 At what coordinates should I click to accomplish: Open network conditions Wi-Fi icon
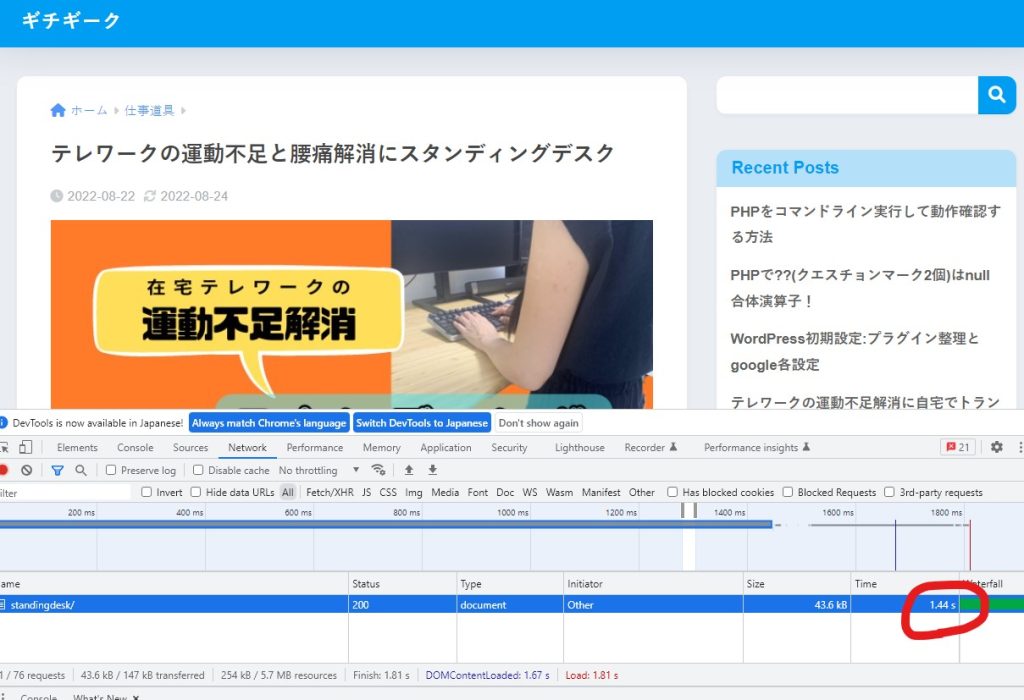click(x=378, y=470)
